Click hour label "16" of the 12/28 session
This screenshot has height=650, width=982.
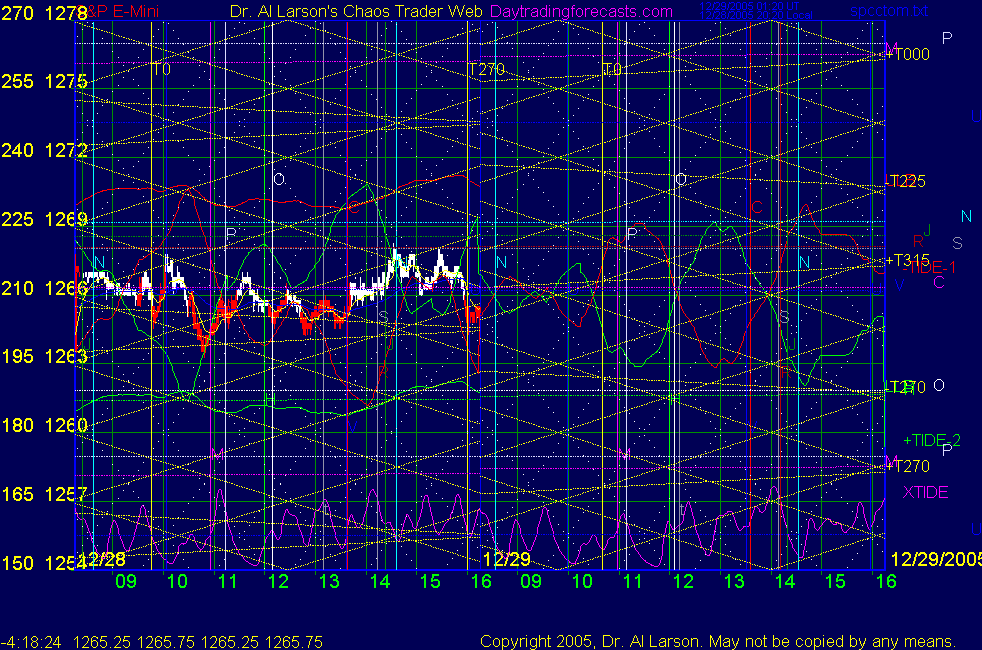pyautogui.click(x=481, y=581)
